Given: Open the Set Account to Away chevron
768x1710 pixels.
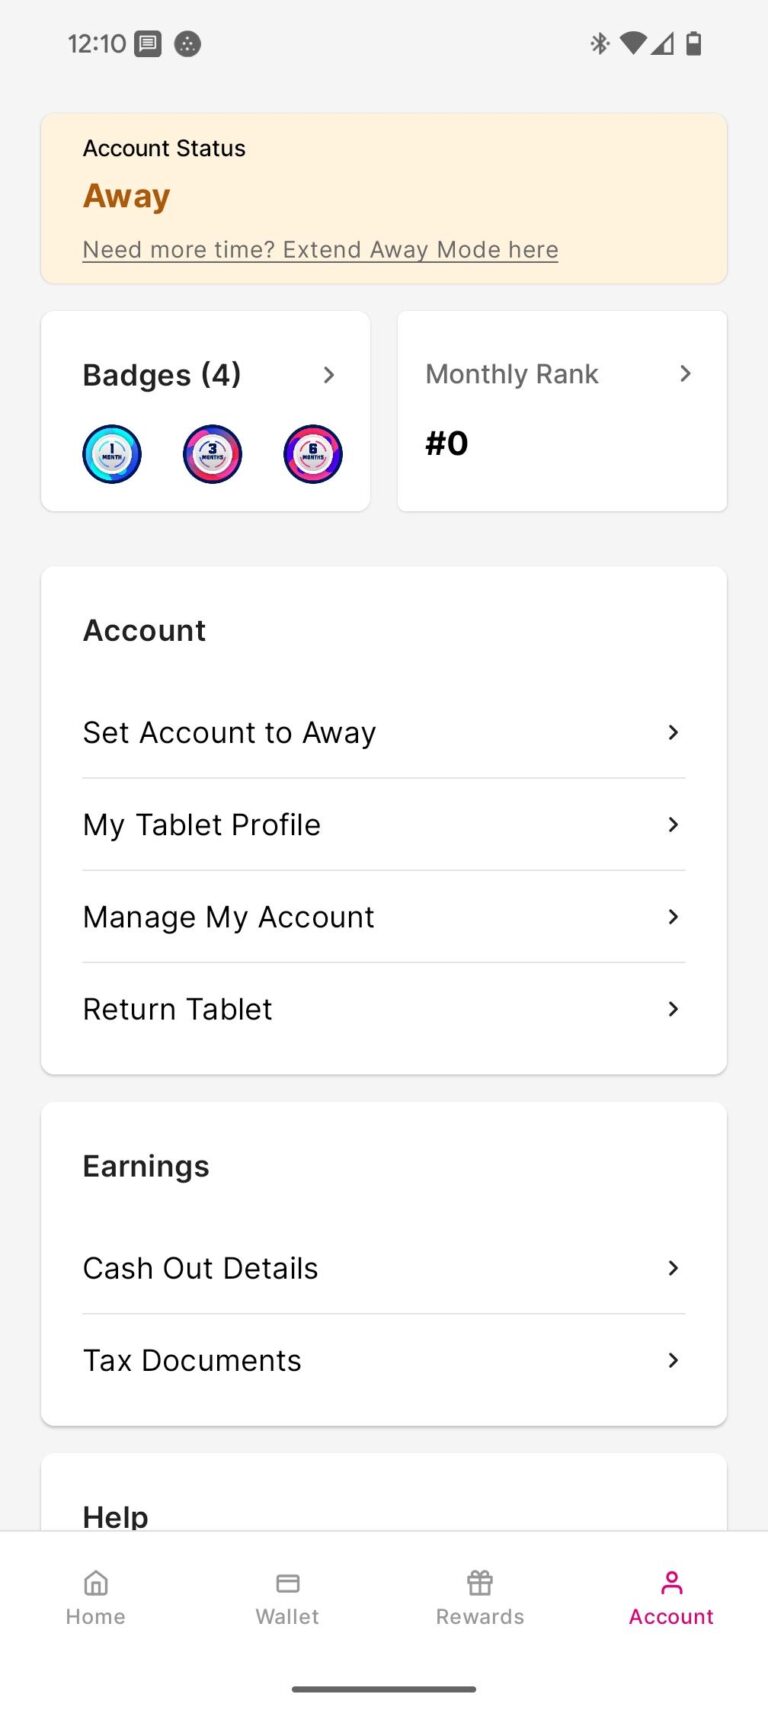Looking at the screenshot, I should click(x=673, y=733).
